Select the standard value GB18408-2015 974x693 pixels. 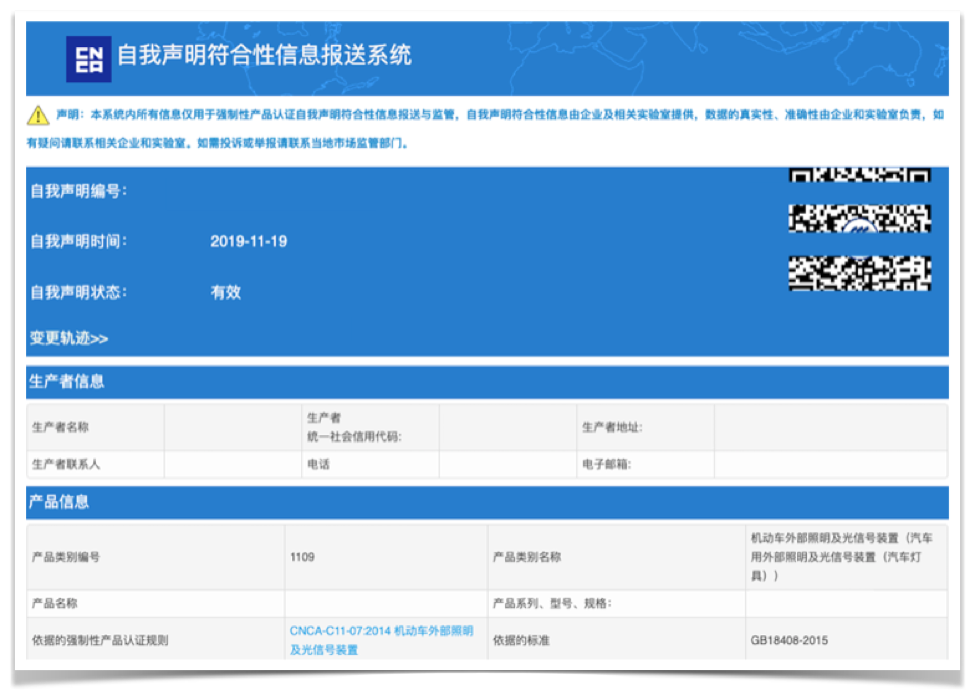(789, 640)
